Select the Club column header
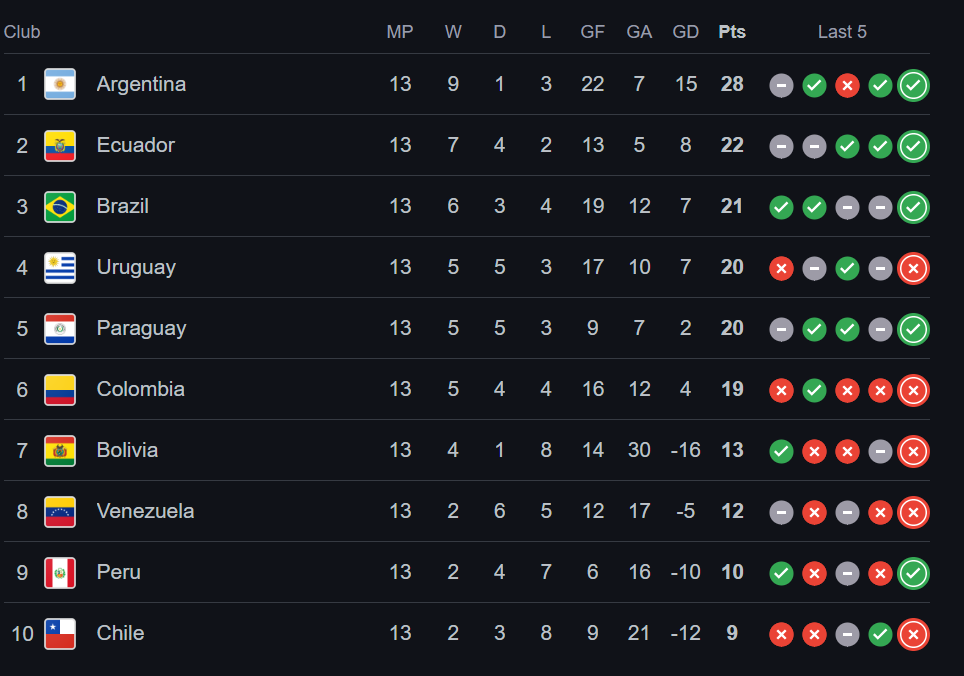Screen dimensions: 964x676 (22, 32)
